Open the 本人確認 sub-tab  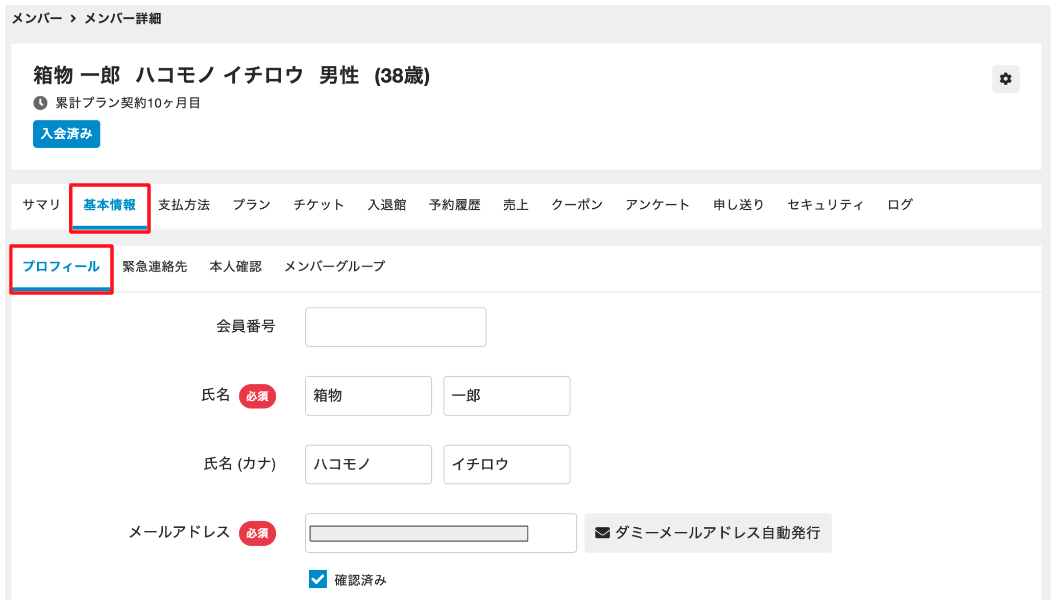click(235, 267)
